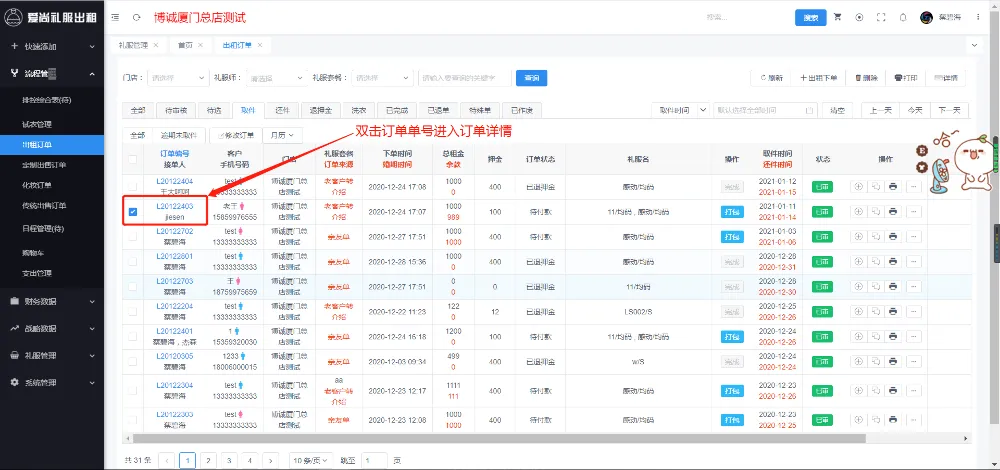Switch to the 还件 status tab
Screen dimensions: 1000x470
click(x=281, y=110)
